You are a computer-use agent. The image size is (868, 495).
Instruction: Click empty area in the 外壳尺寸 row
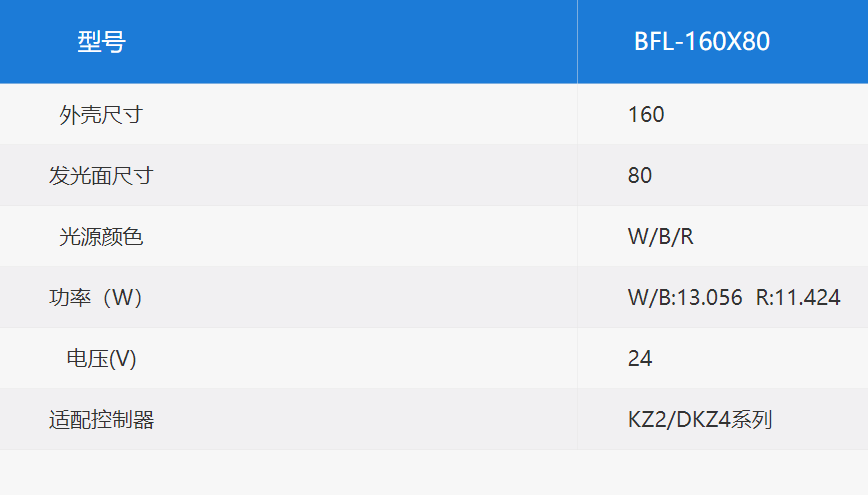pyautogui.click(x=360, y=115)
